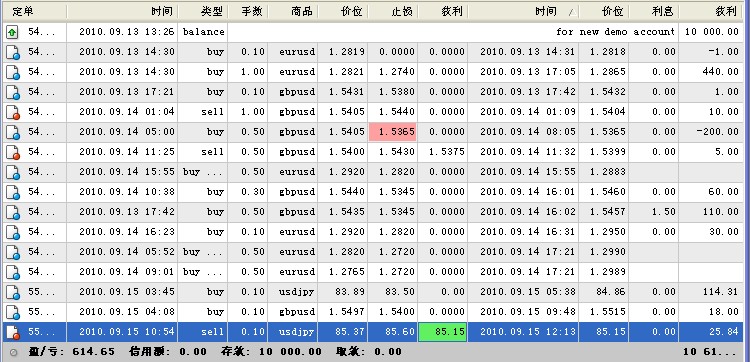Click profit value -1.00
The image size is (750, 362).
coord(723,52)
